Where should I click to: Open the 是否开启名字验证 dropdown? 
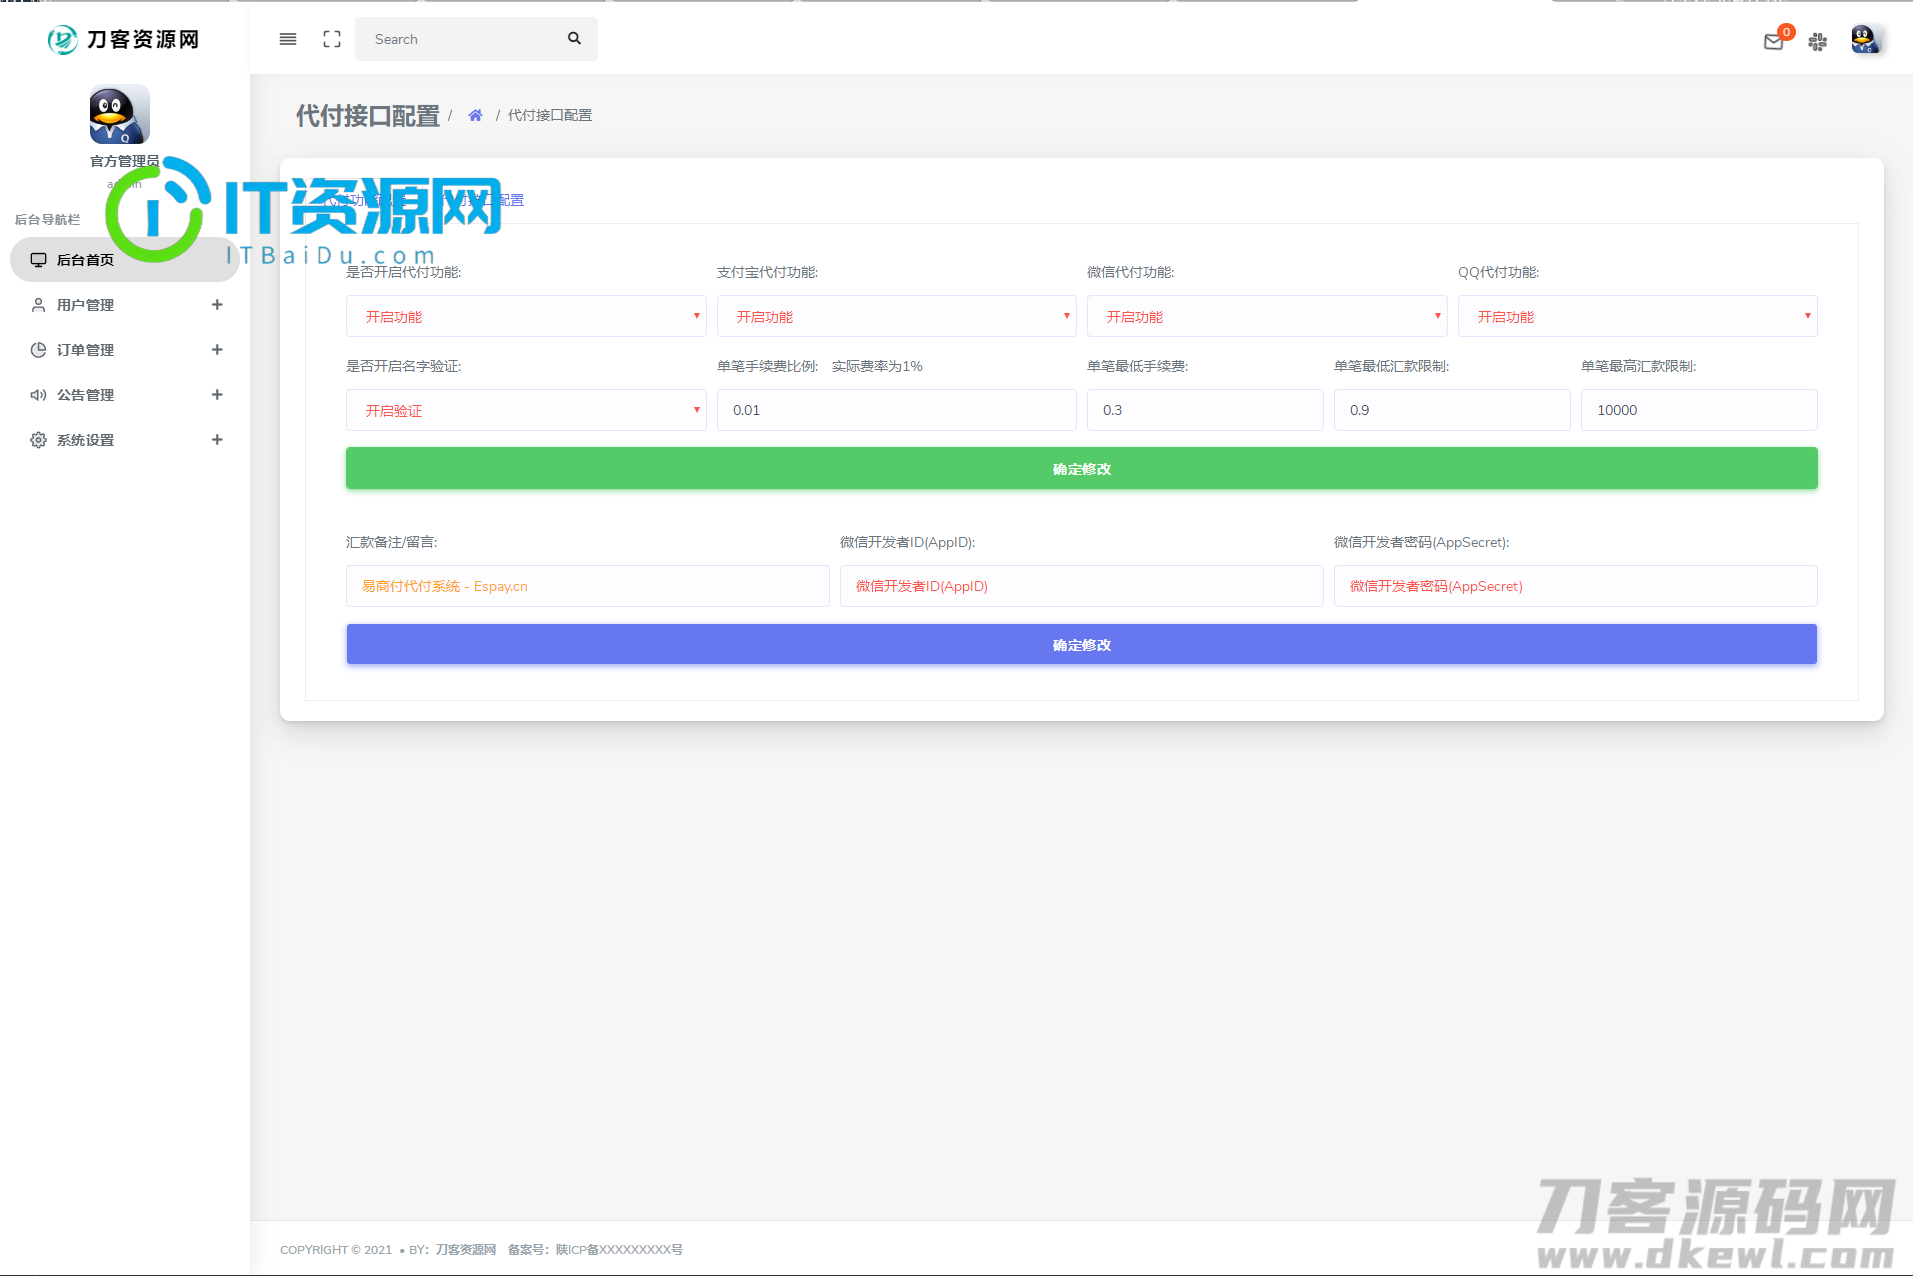point(526,410)
